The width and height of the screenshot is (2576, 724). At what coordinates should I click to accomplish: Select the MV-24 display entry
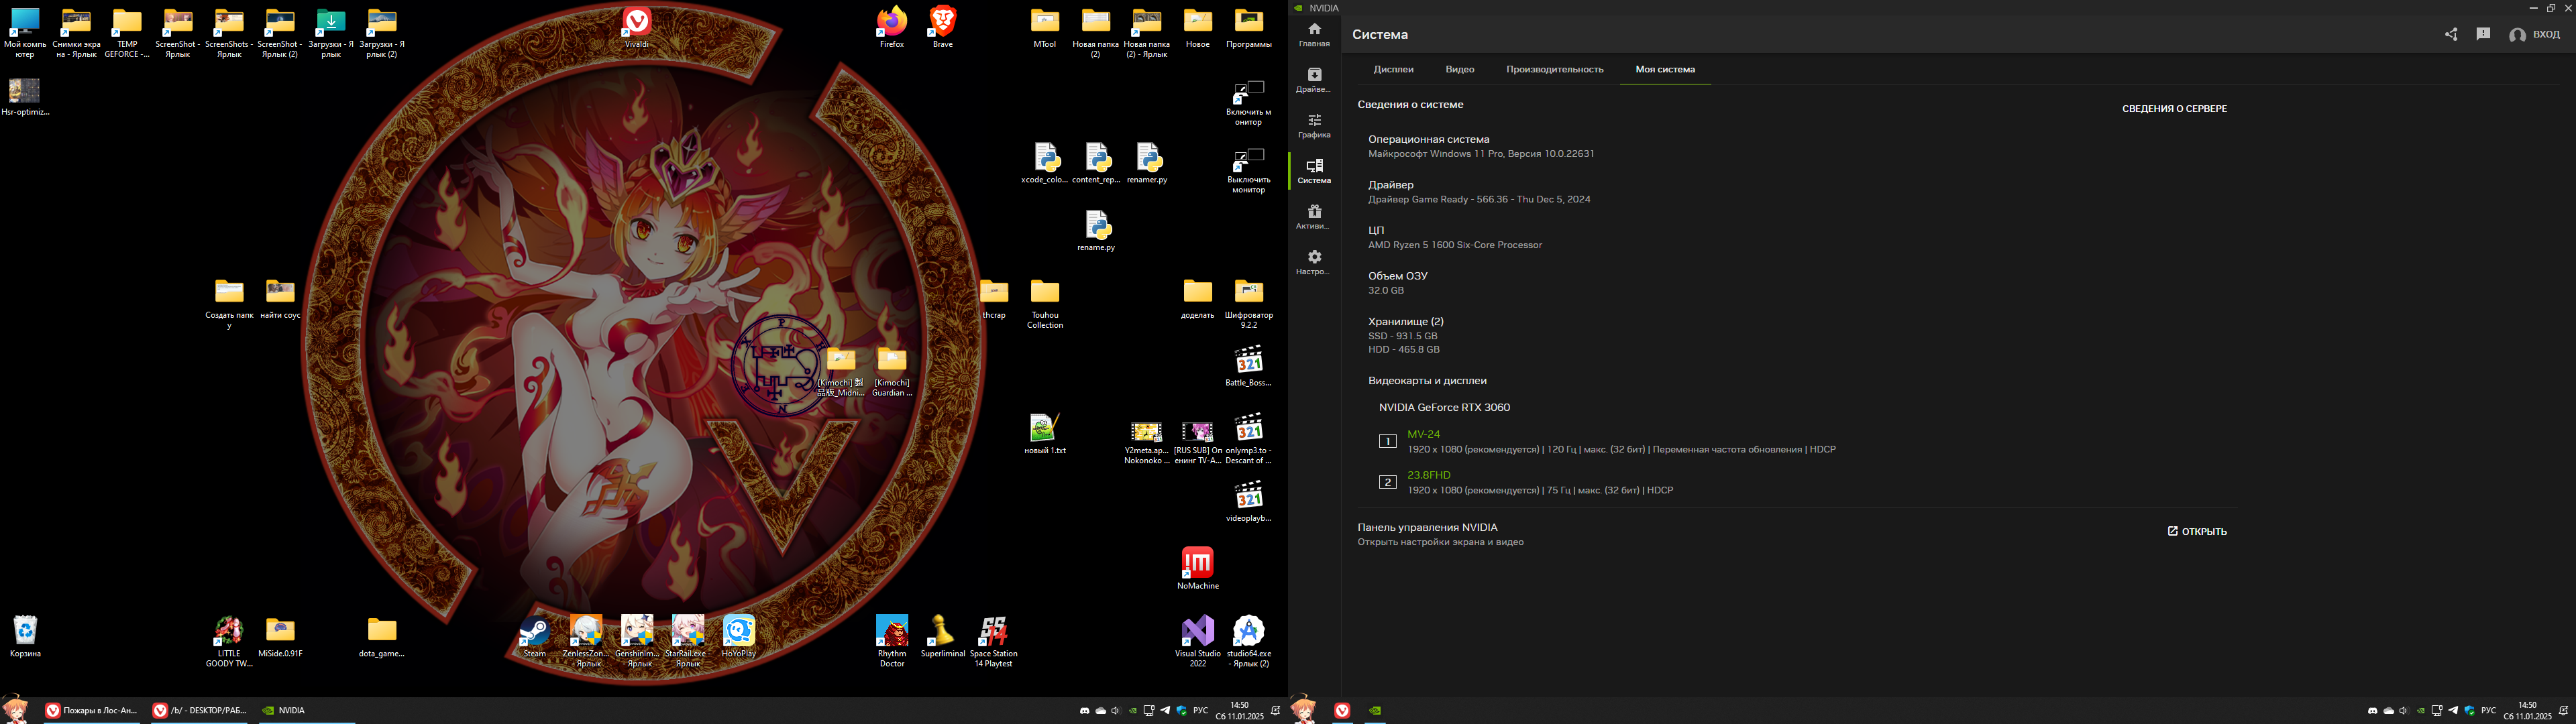coord(1423,434)
